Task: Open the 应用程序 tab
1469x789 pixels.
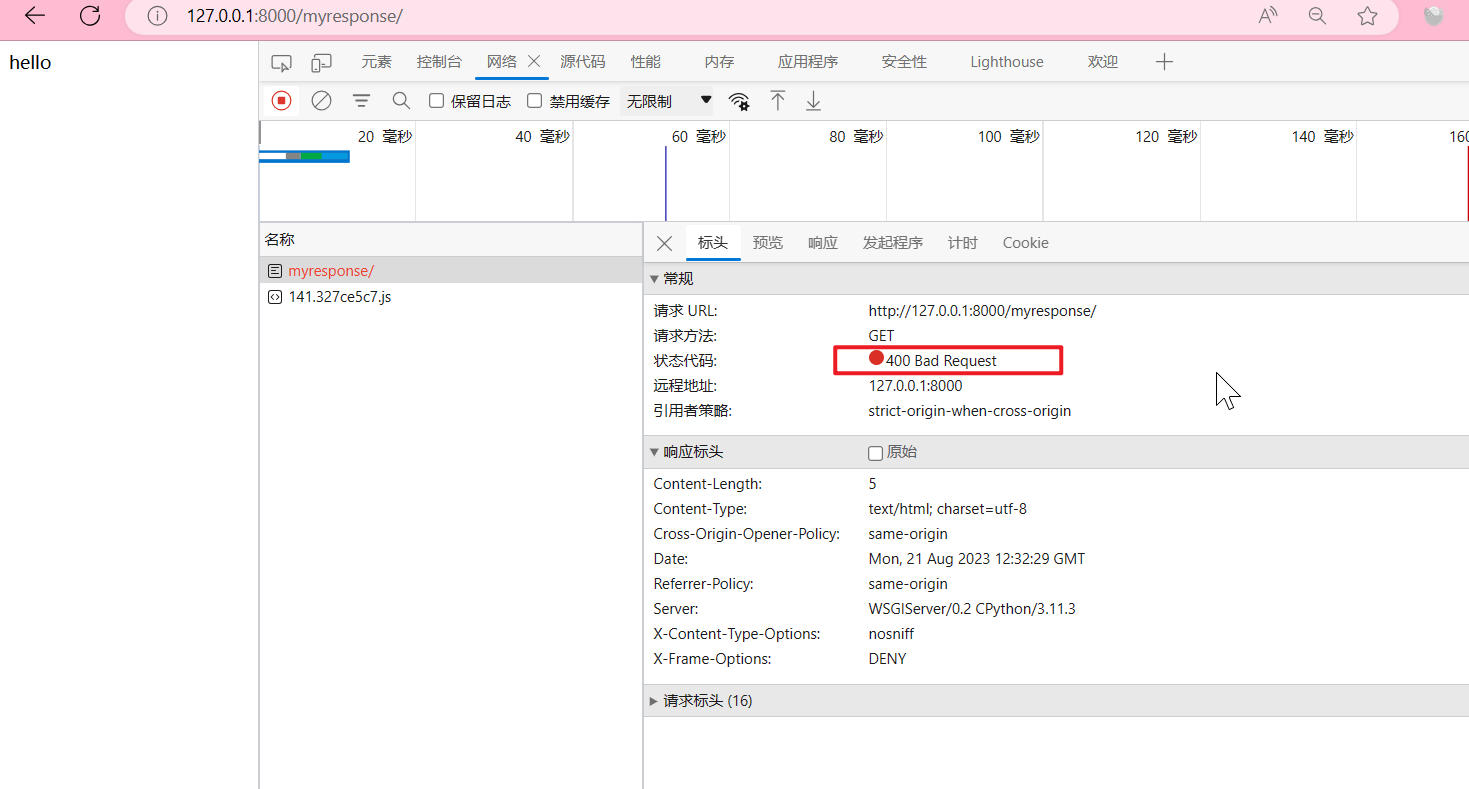Action: click(808, 62)
